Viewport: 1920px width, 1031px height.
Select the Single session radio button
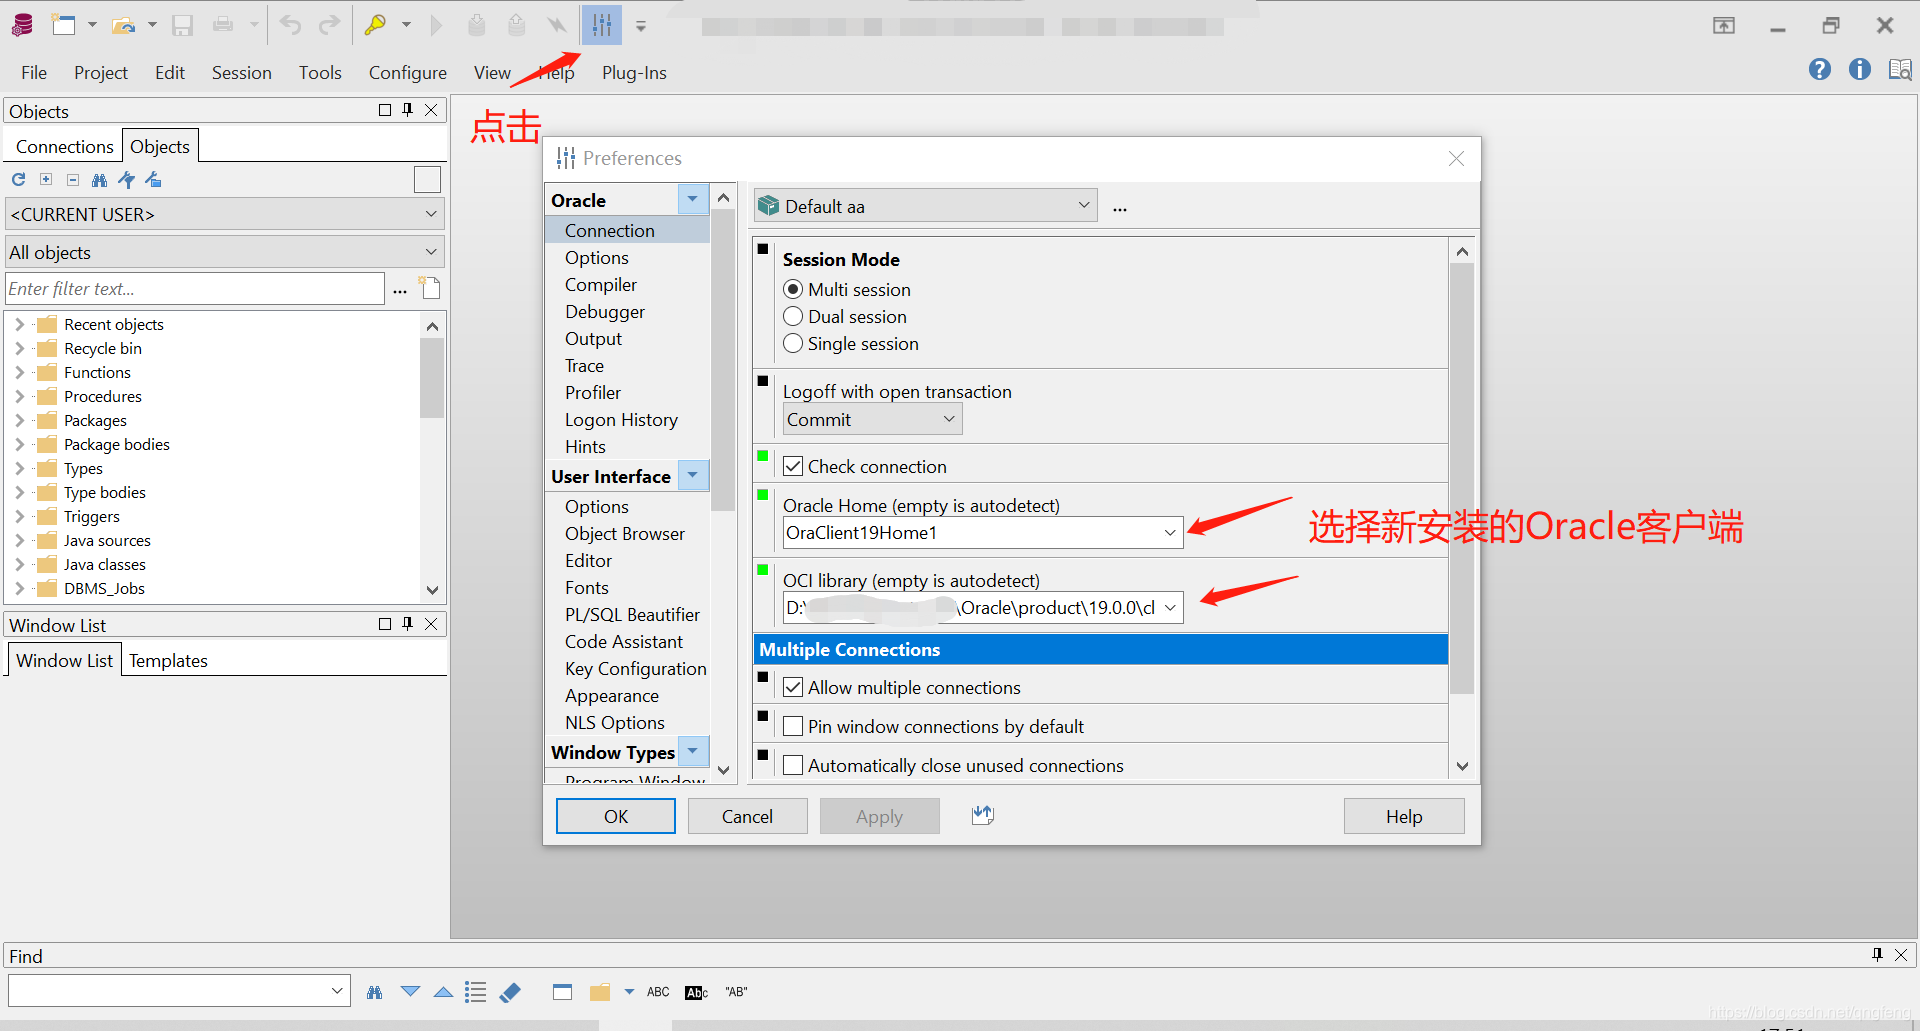pyautogui.click(x=793, y=343)
